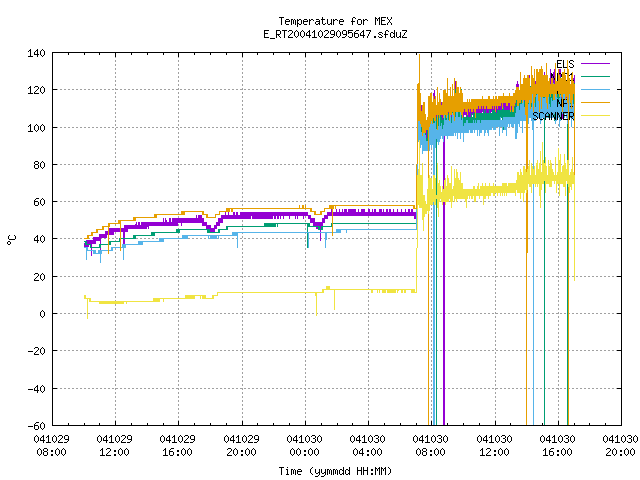Click the y-axis tick label '60'
This screenshot has height=480, width=640.
pos(39,202)
